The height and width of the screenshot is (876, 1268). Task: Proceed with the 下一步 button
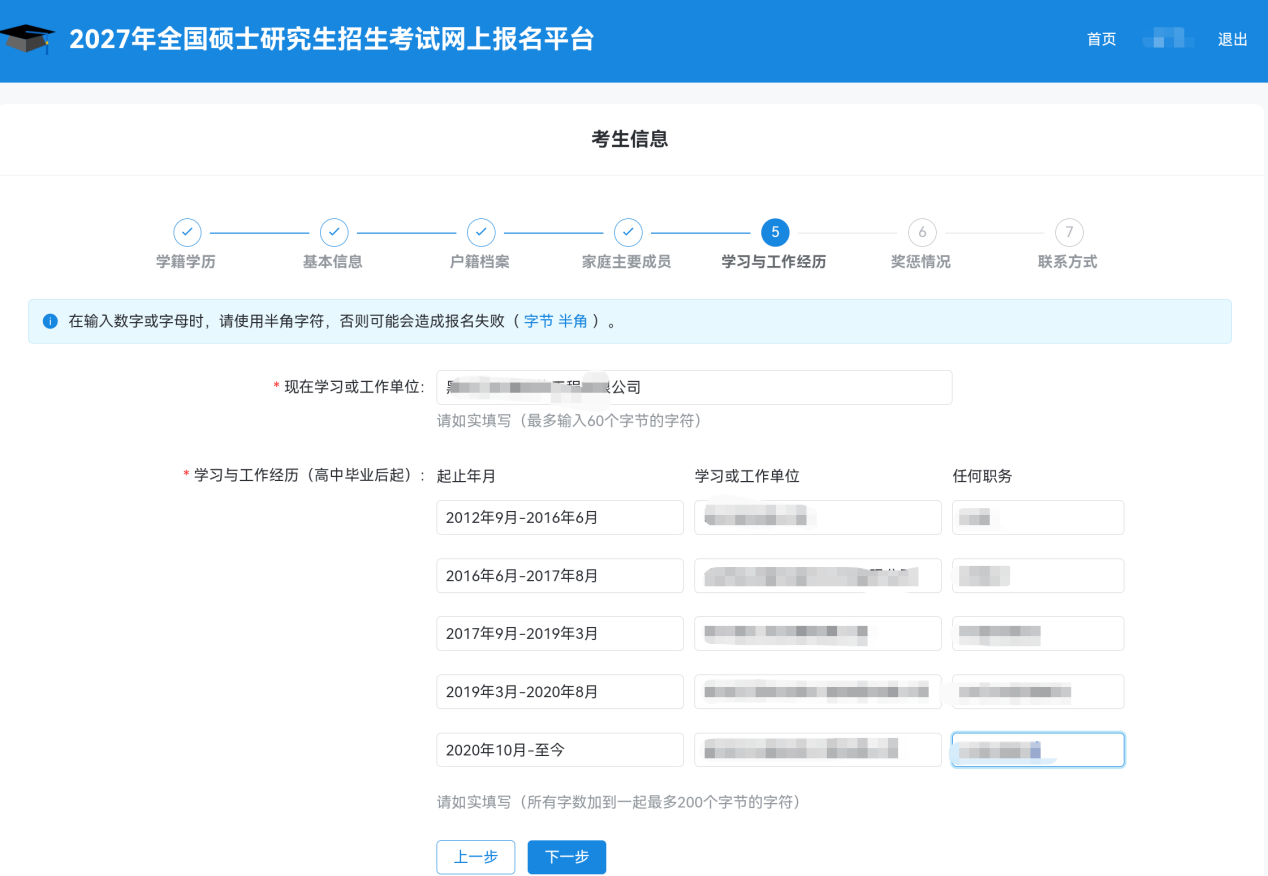(x=567, y=857)
